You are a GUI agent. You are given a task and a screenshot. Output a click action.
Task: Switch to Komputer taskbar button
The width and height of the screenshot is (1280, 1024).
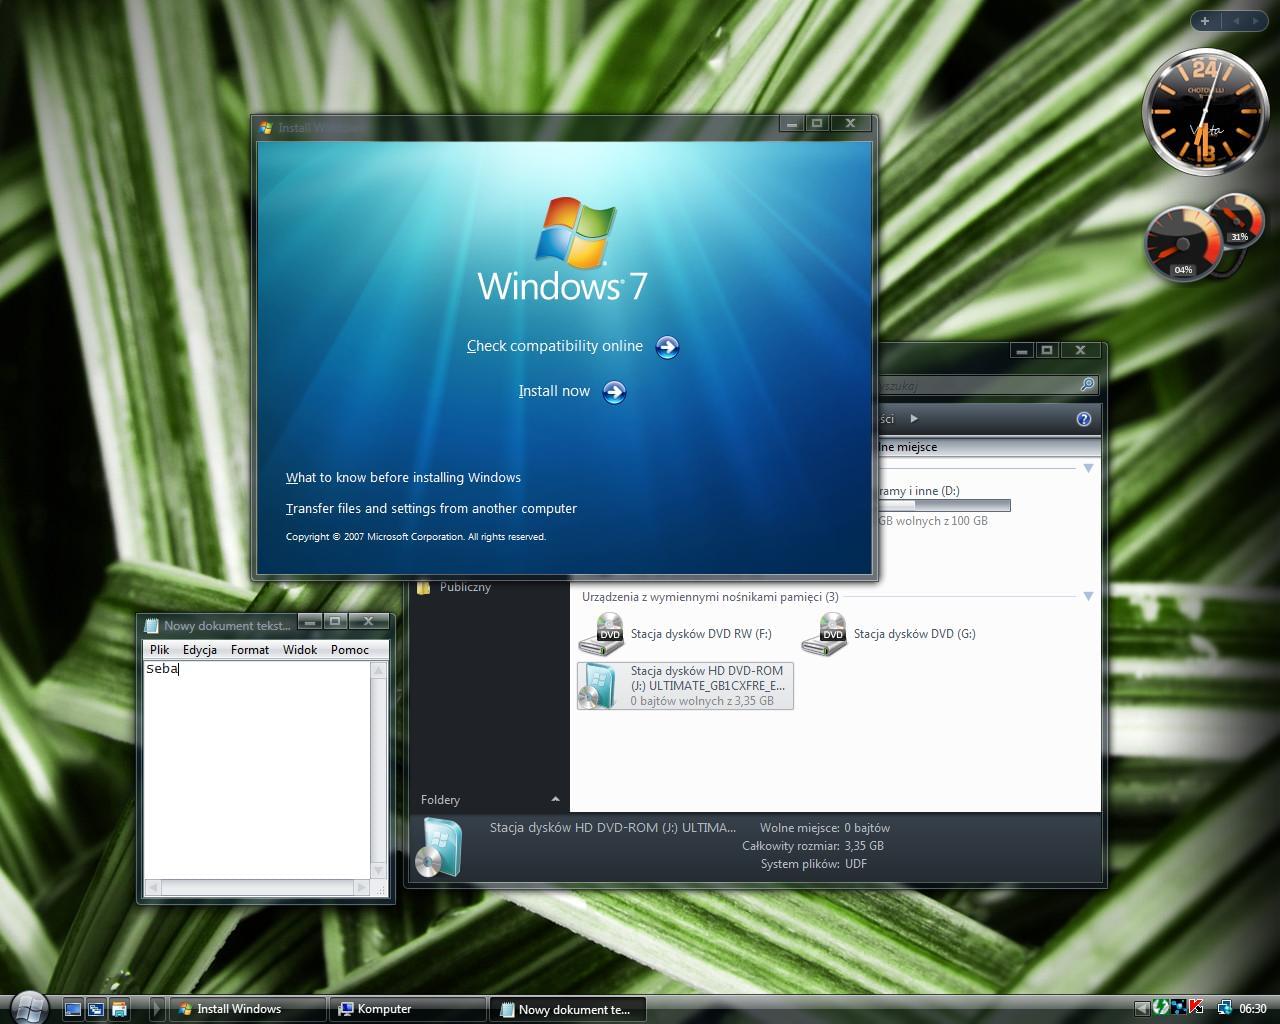408,1009
